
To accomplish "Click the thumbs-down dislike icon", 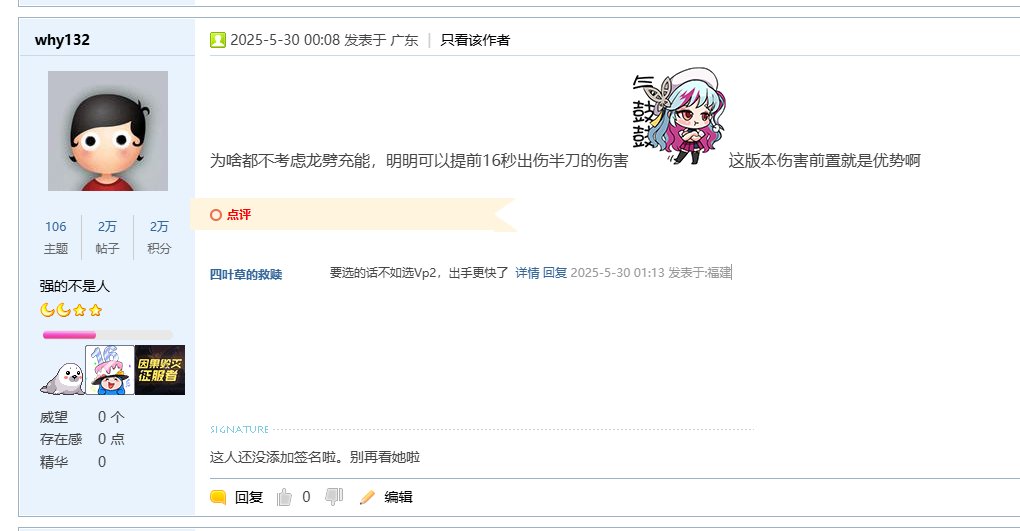I will (334, 497).
